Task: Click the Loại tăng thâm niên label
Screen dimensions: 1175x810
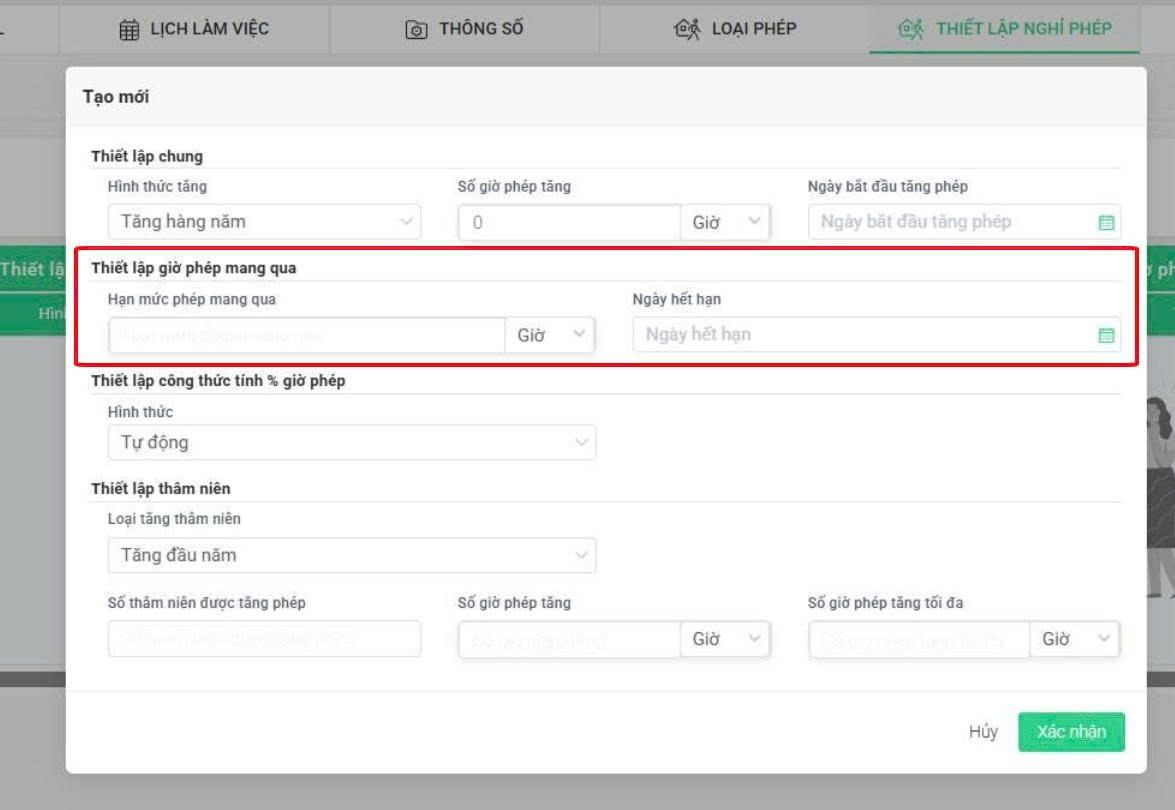Action: click(x=174, y=519)
